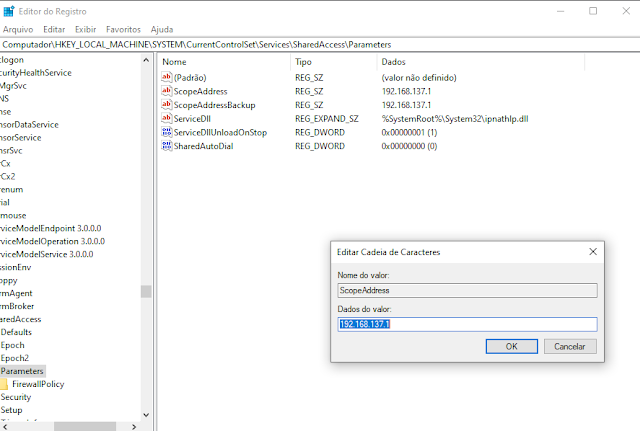This screenshot has height=431, width=640.
Task: Click the Cancelar button
Action: click(x=570, y=347)
